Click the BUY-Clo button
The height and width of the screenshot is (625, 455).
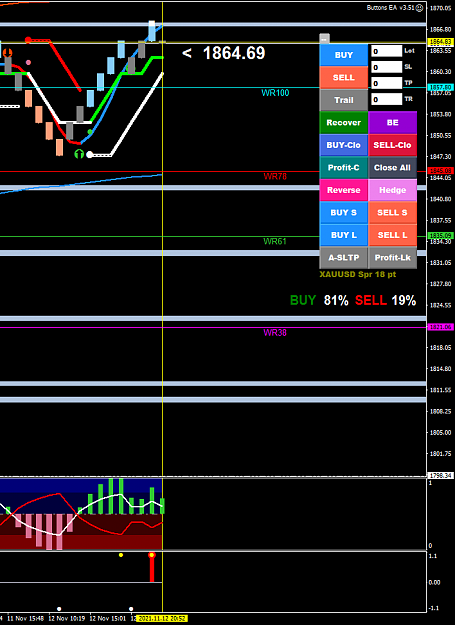point(343,145)
